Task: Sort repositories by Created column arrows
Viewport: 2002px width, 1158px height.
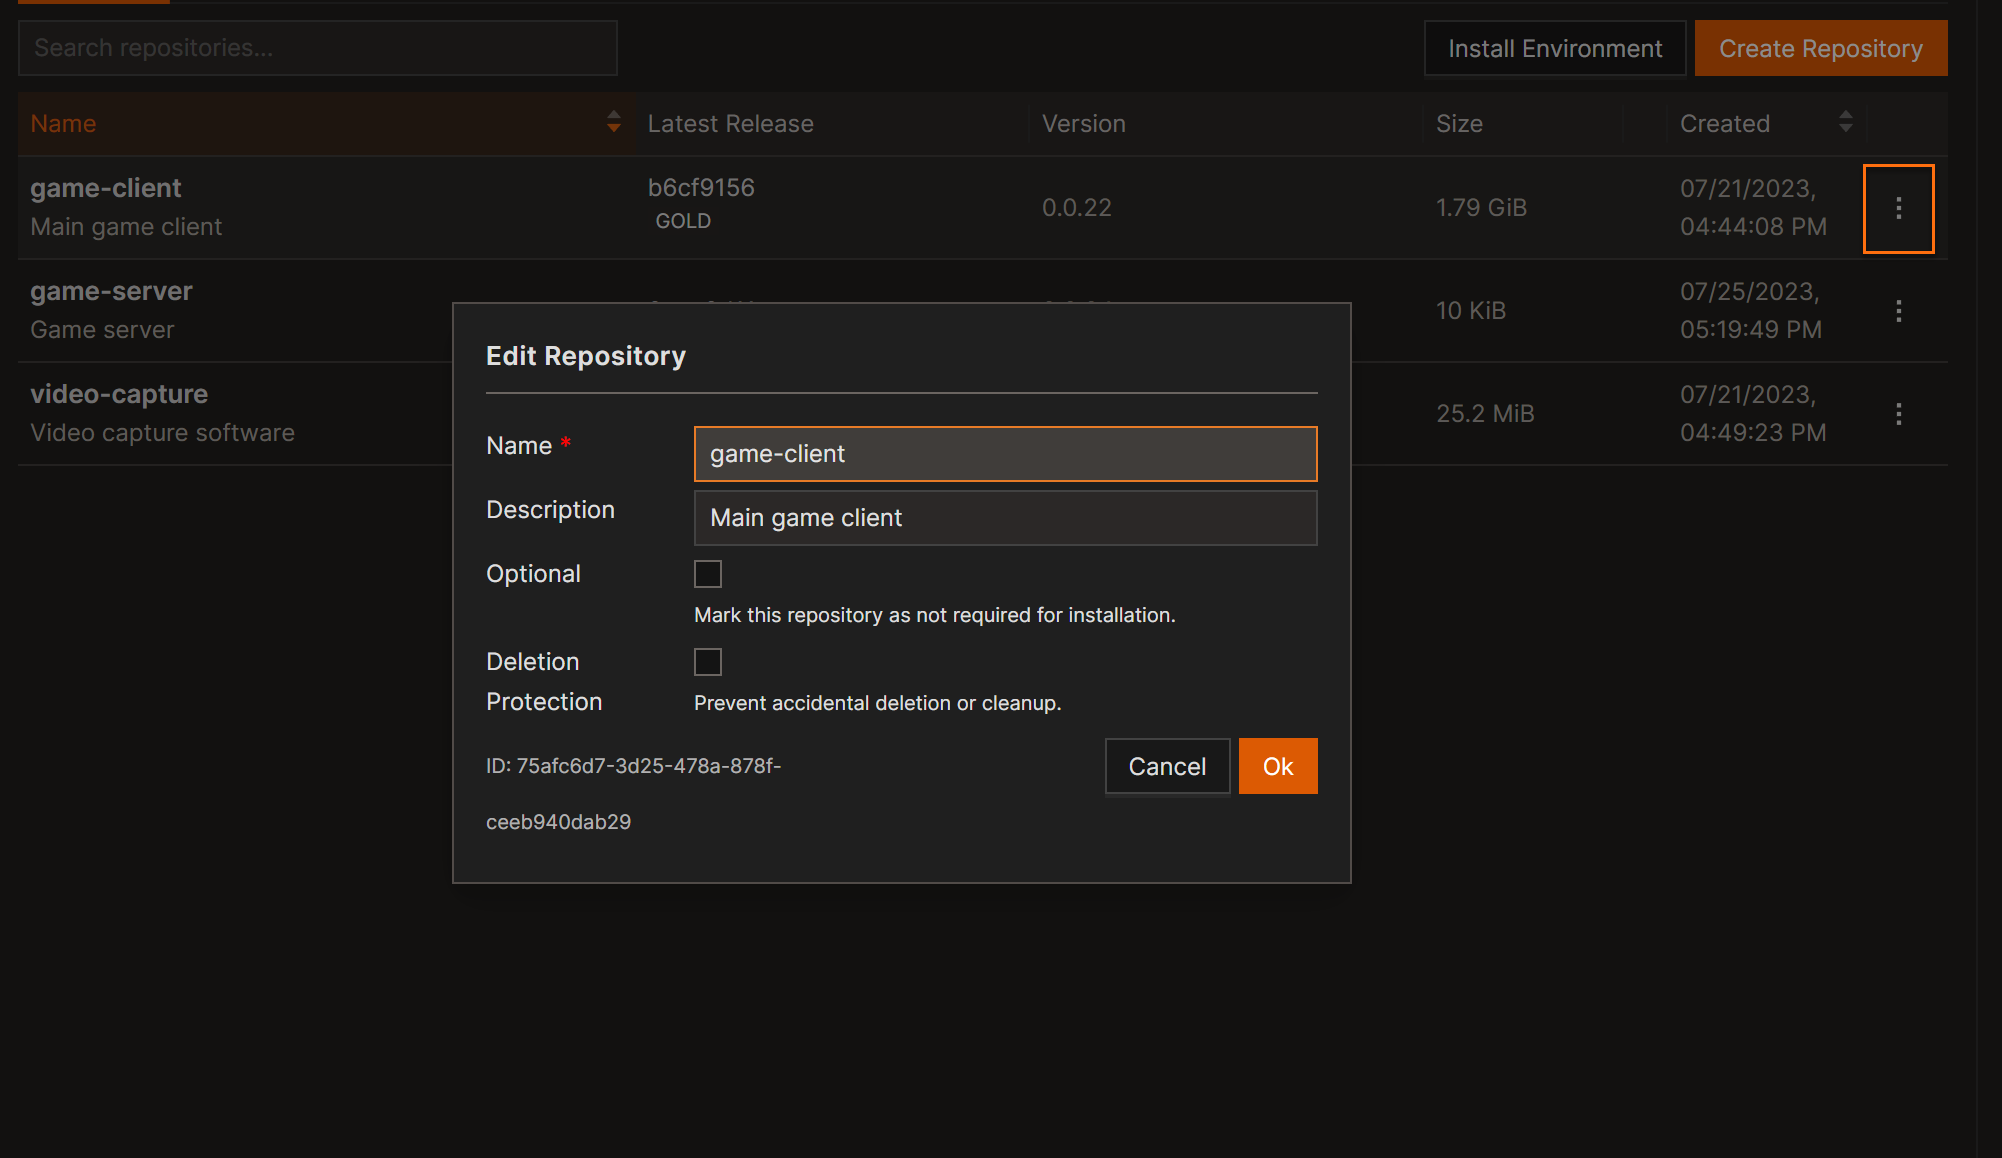Action: [1845, 123]
